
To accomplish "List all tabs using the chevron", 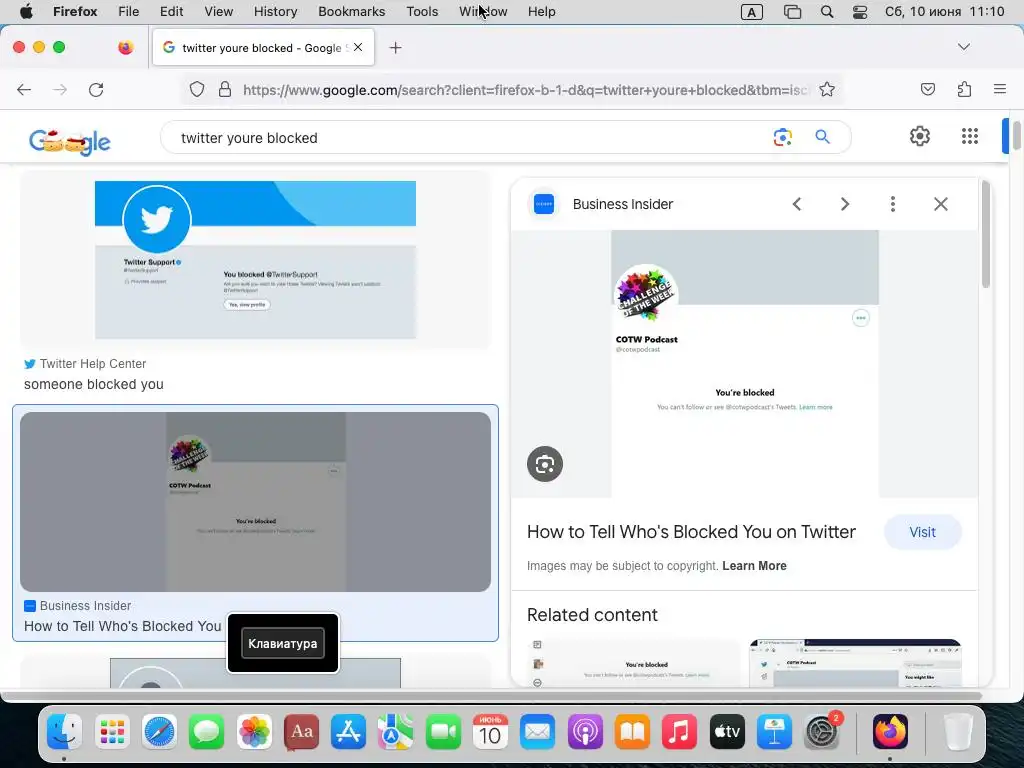I will pyautogui.click(x=963, y=47).
